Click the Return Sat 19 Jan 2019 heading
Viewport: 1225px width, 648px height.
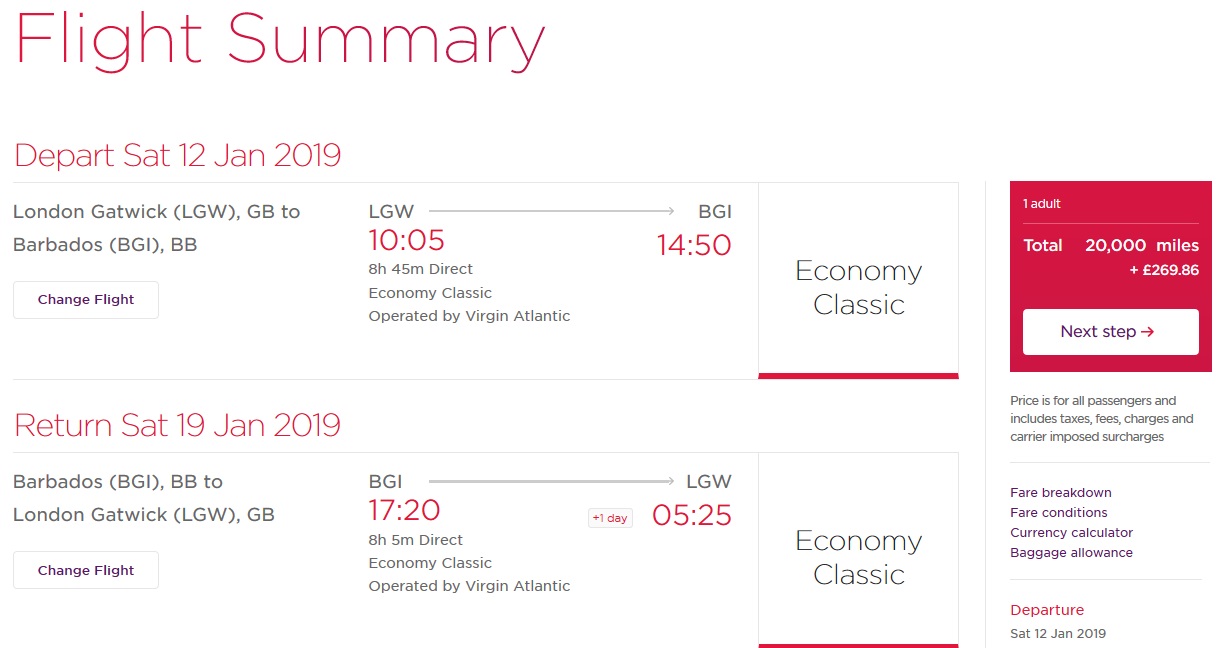coord(177,425)
